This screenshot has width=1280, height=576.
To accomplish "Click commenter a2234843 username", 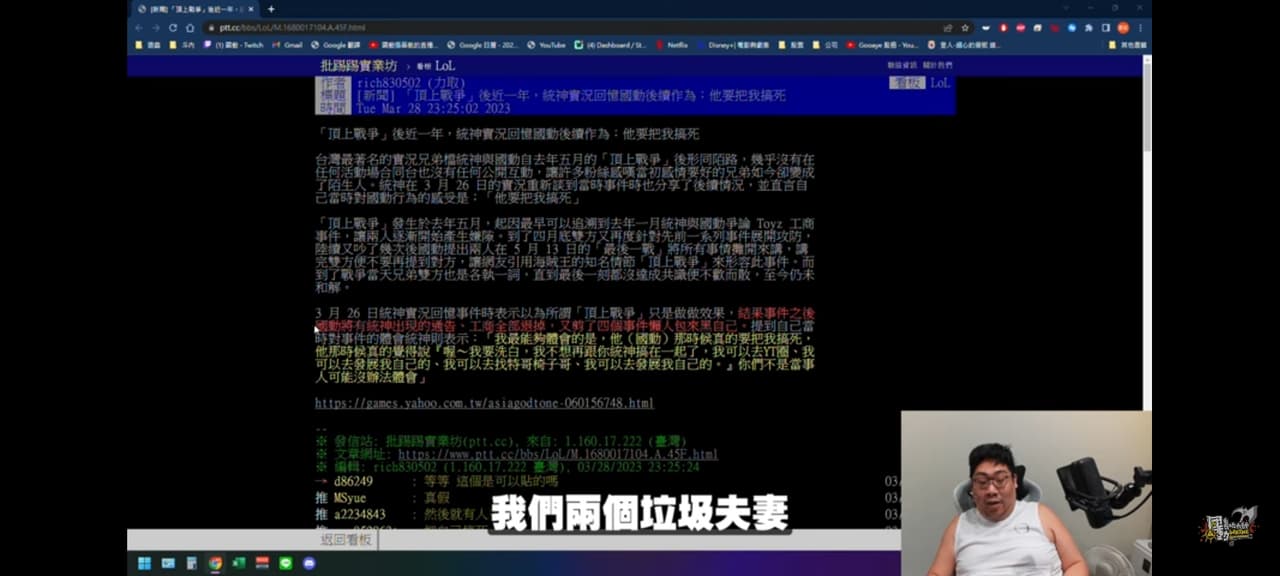I will click(359, 514).
